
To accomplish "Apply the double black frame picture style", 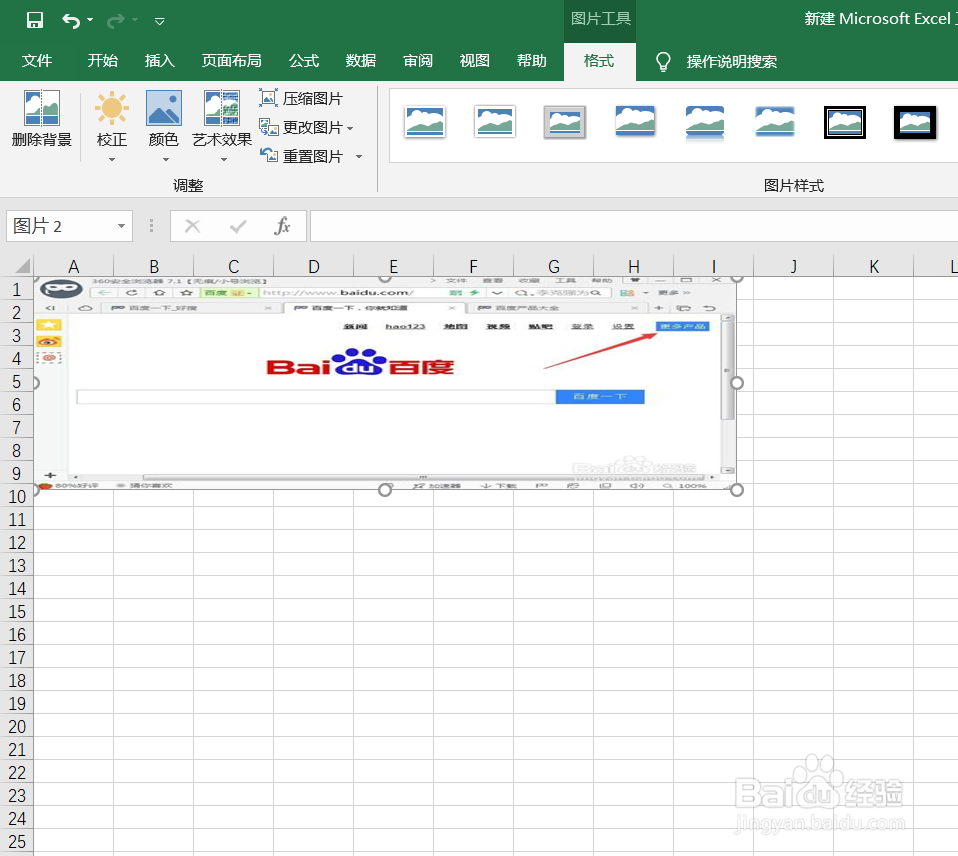I will tap(844, 122).
